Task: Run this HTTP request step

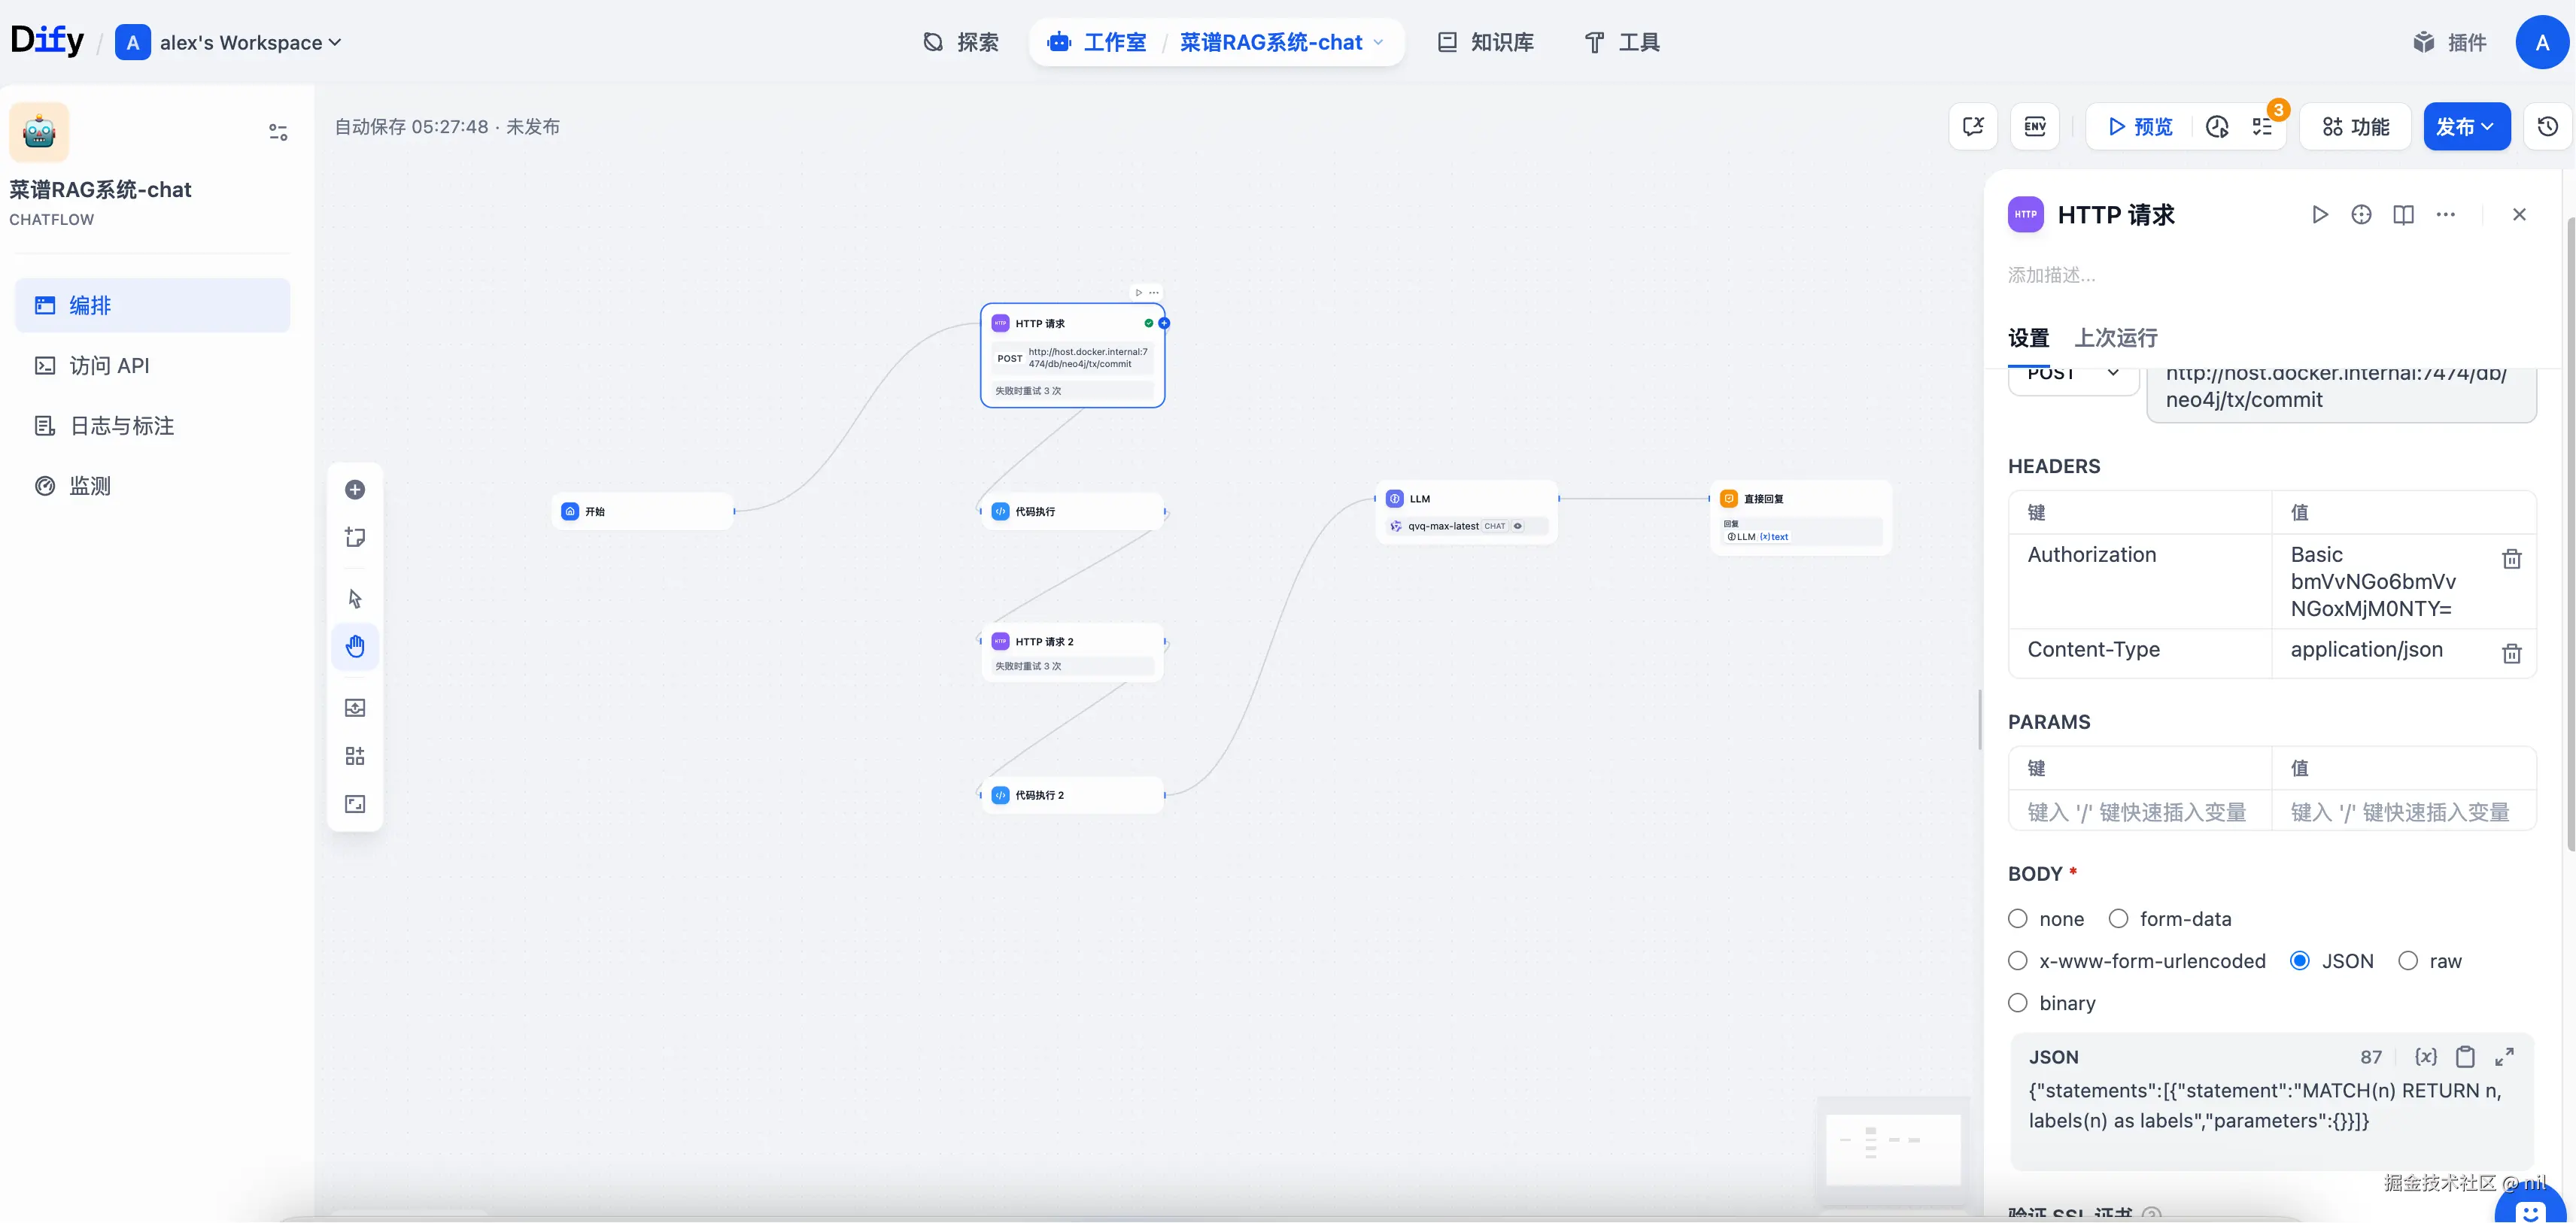Action: pos(2319,215)
